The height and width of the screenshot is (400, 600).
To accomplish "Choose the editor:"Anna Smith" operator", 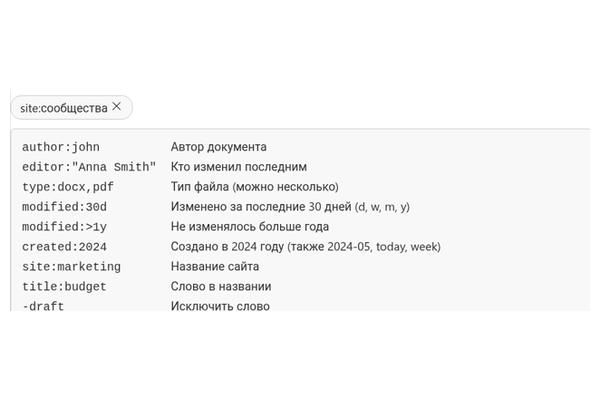I will [89, 167].
